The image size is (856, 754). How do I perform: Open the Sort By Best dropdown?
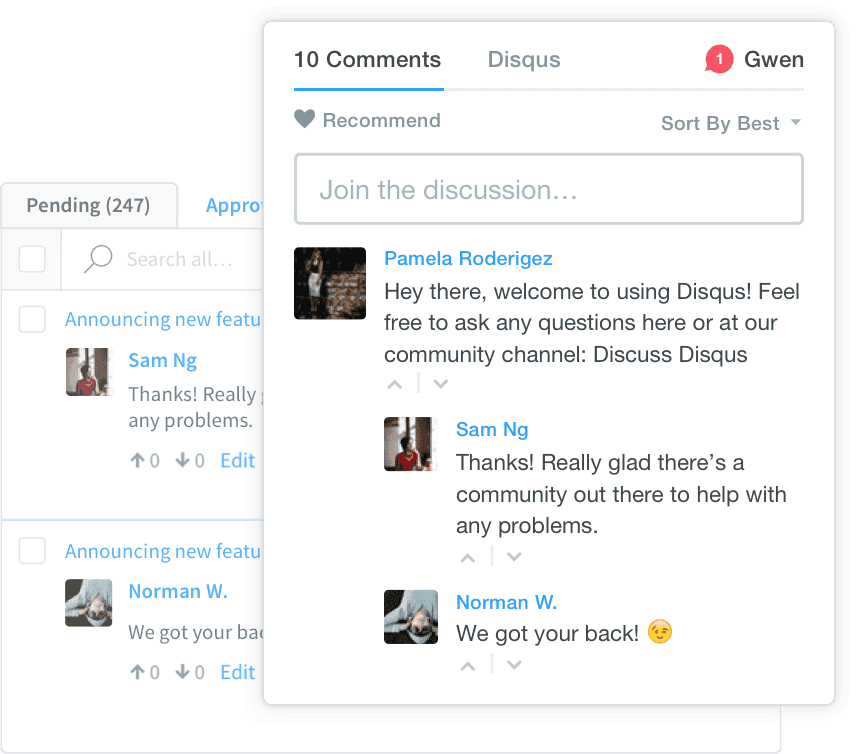tap(730, 123)
